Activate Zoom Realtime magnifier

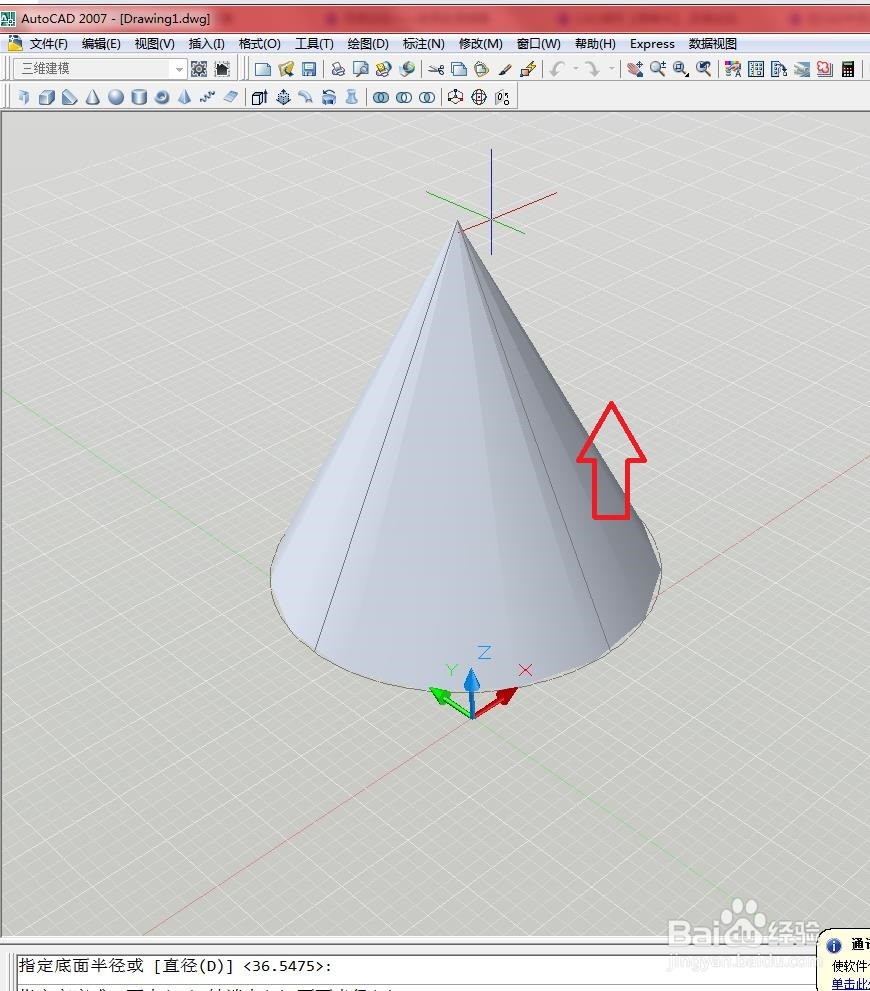click(658, 69)
